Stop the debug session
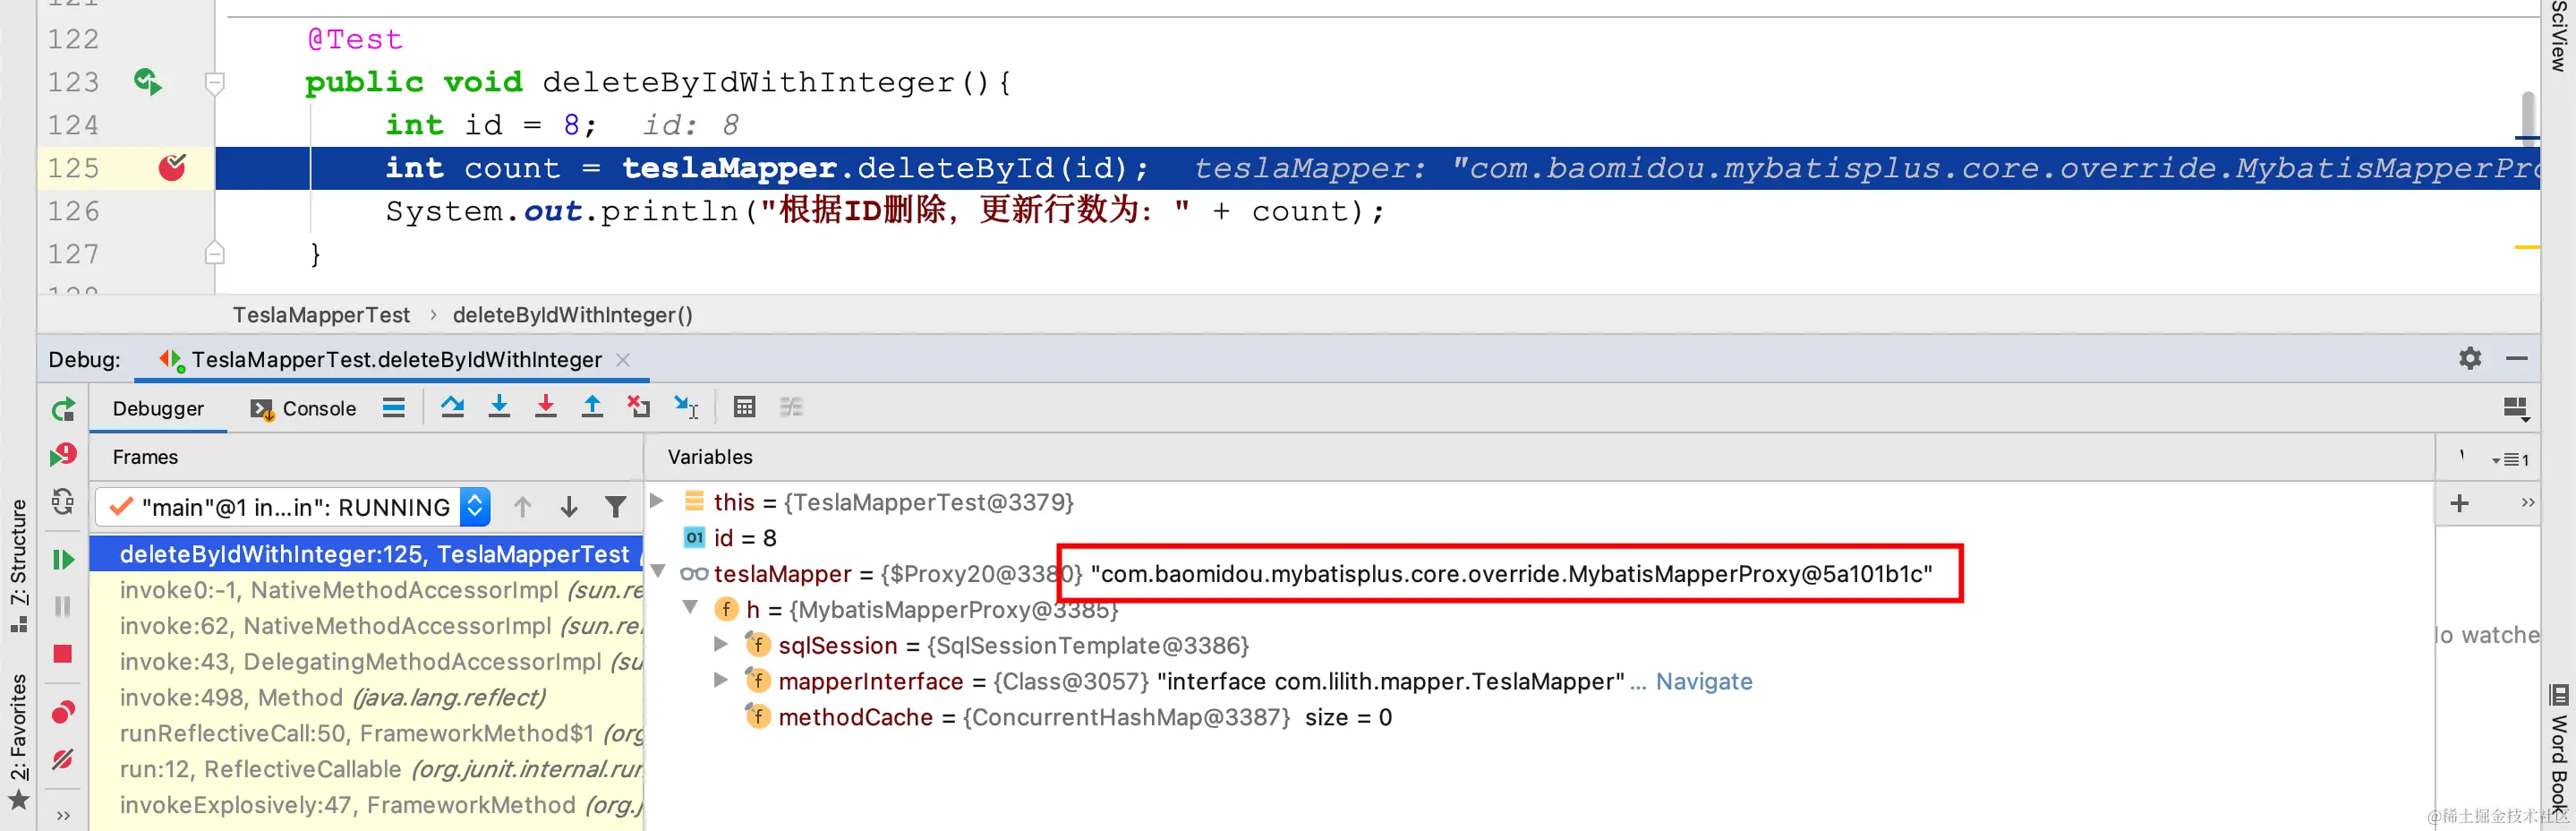Image resolution: width=2576 pixels, height=831 pixels. click(63, 653)
